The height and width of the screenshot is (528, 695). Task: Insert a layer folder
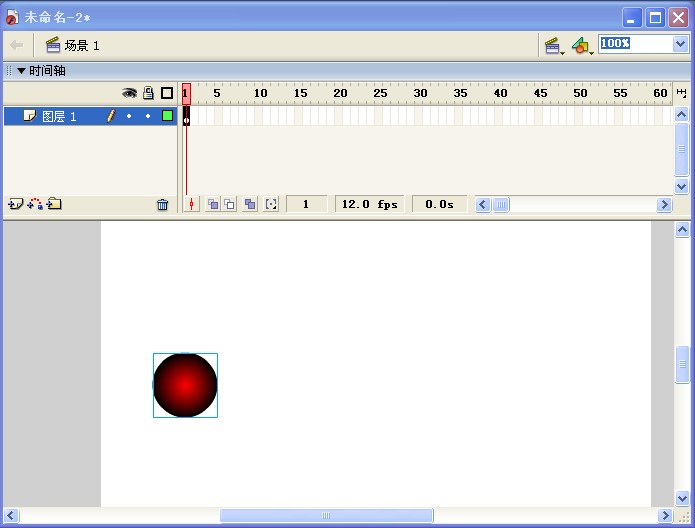54,204
